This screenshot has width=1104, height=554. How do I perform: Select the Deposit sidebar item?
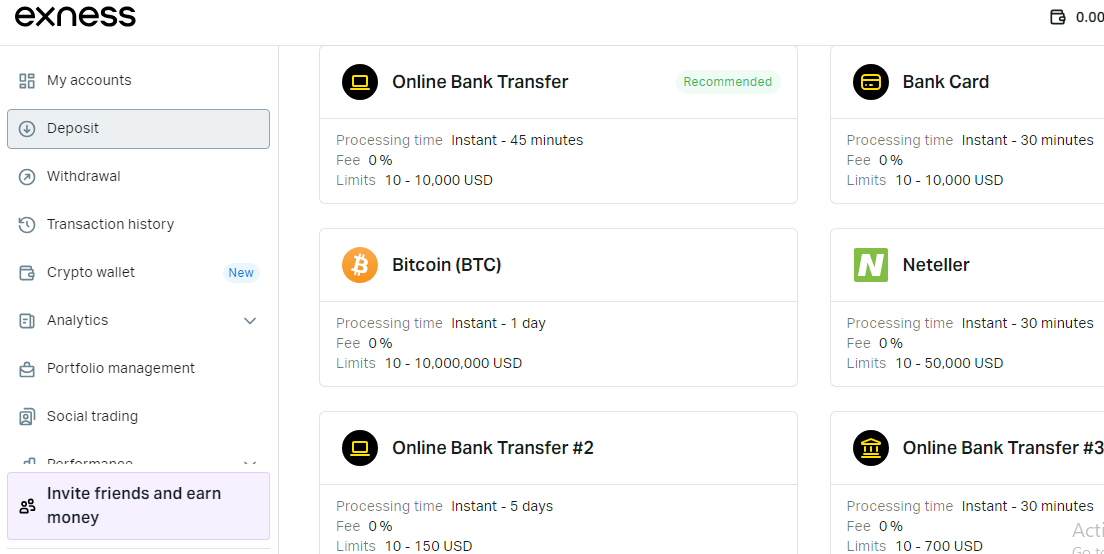139,129
